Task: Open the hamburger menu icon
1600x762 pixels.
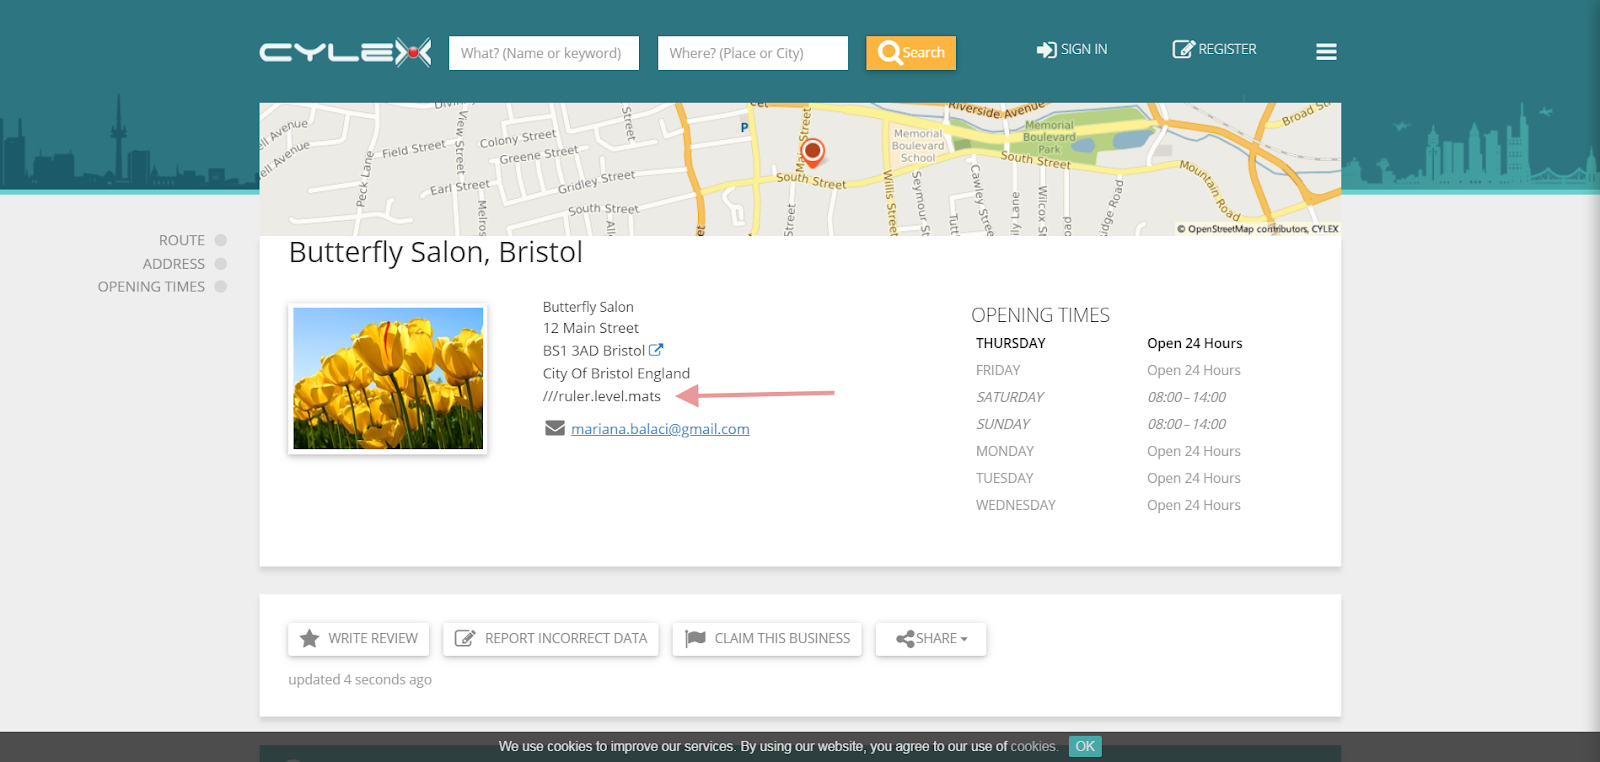Action: [x=1326, y=52]
